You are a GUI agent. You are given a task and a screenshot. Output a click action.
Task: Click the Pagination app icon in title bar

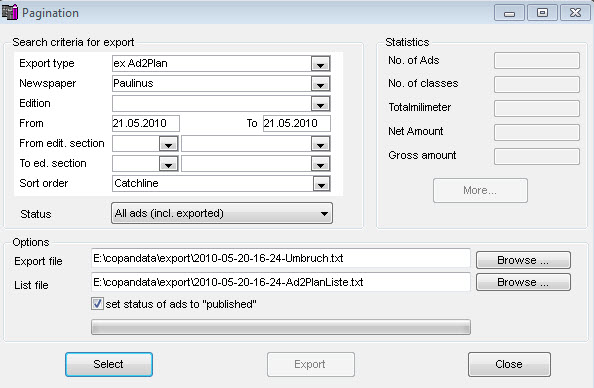click(10, 12)
